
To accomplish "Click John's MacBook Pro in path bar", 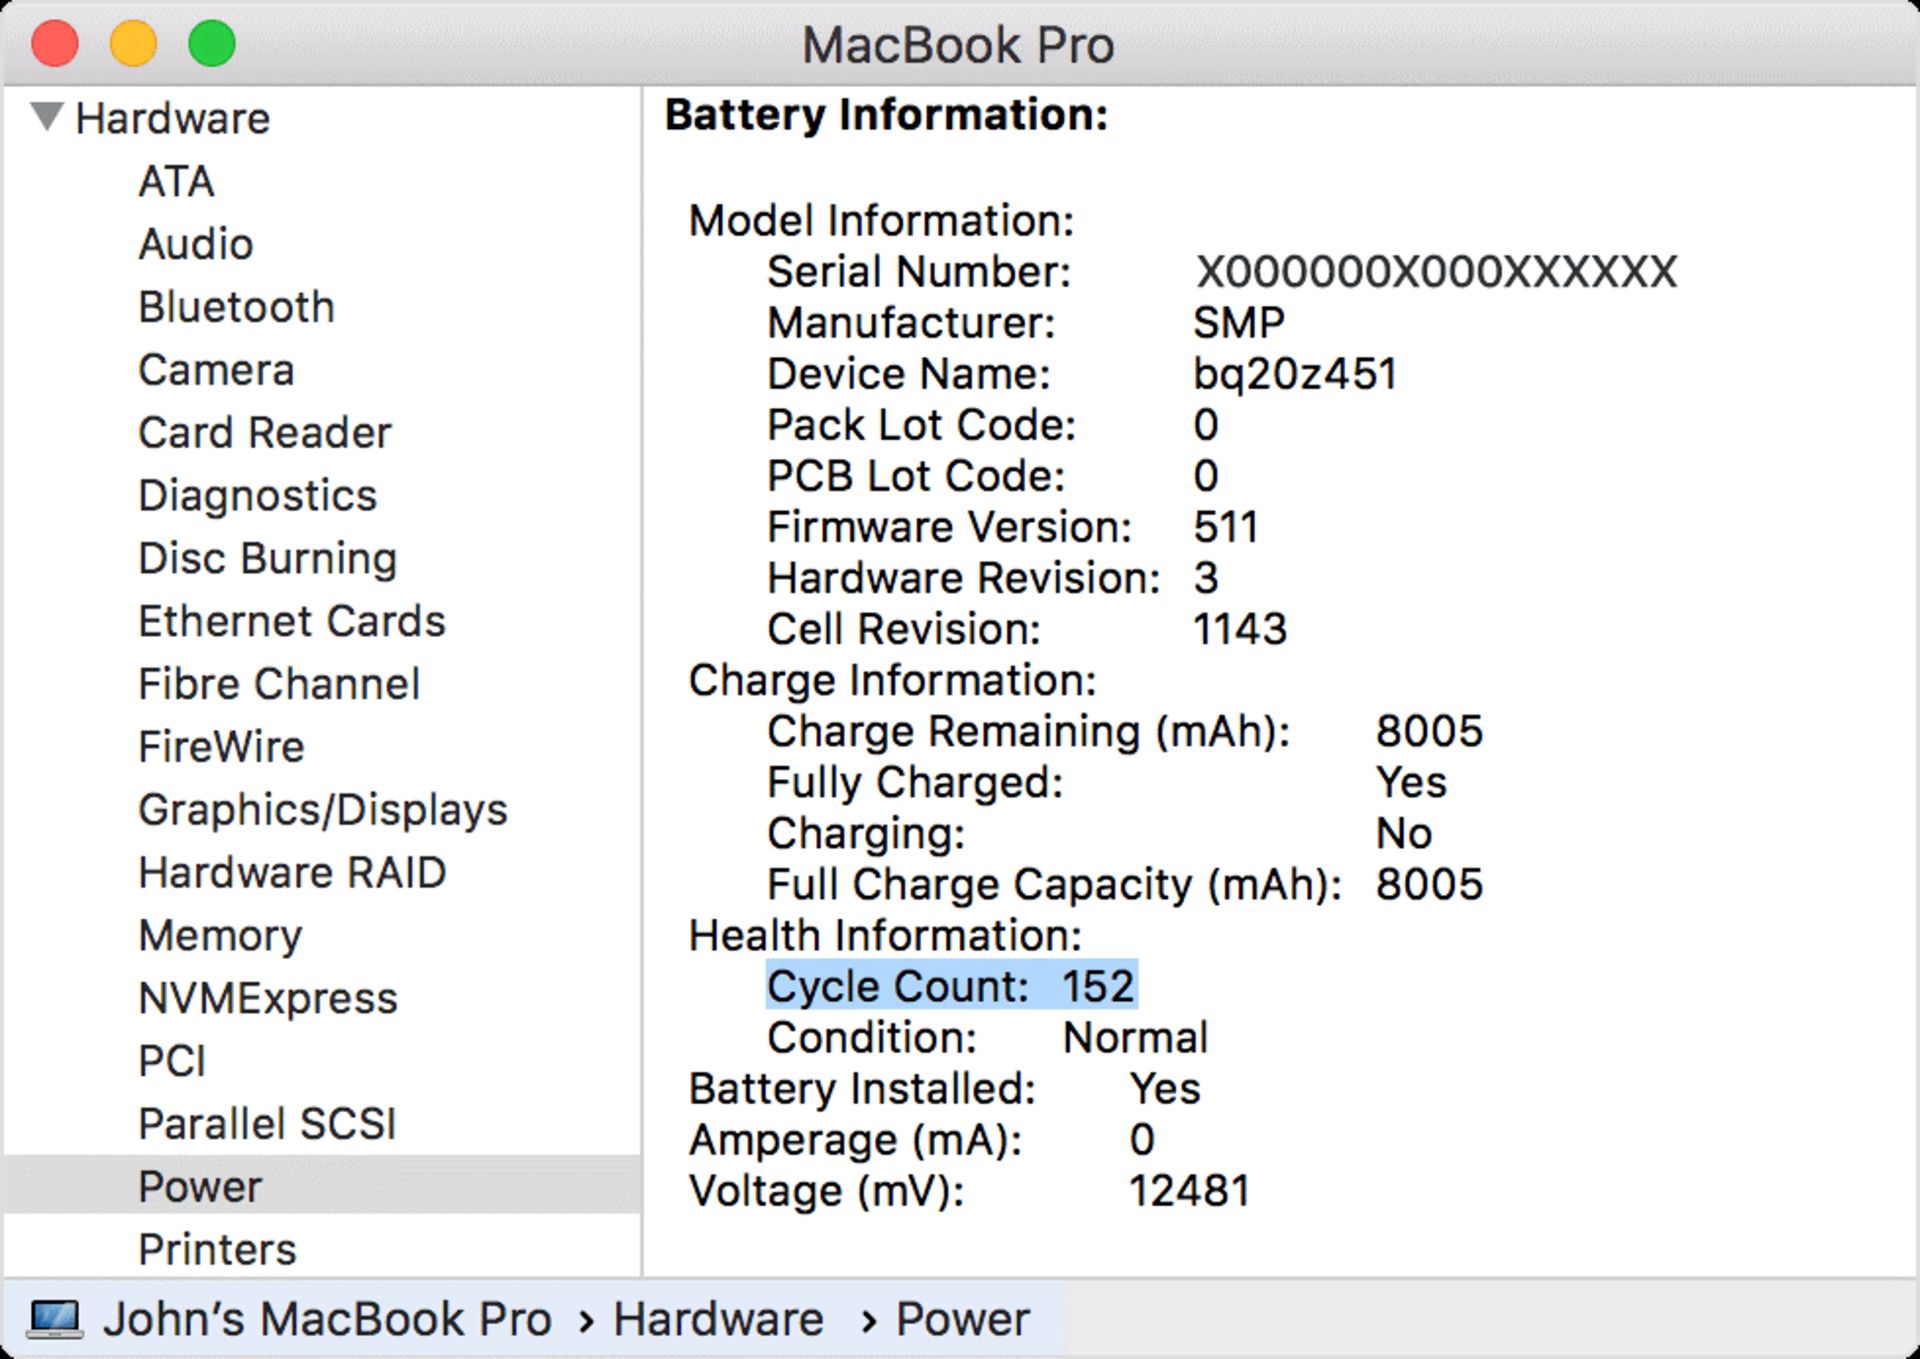I will pos(327,1319).
